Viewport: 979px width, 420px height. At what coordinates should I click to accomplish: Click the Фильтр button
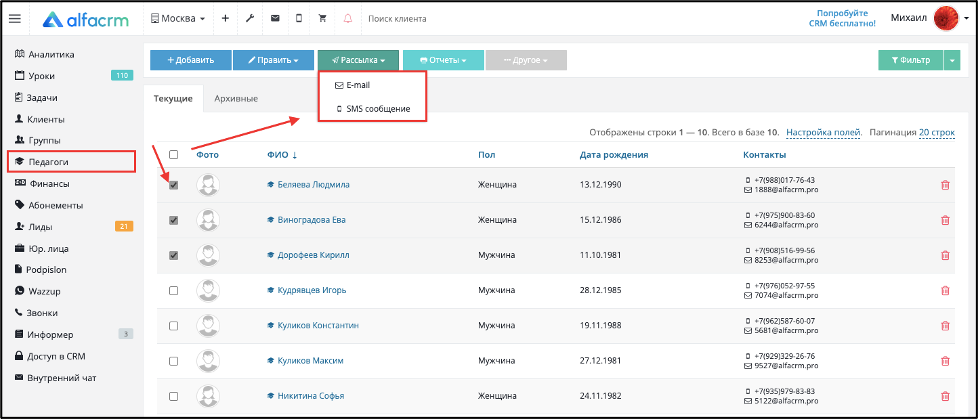tap(910, 61)
